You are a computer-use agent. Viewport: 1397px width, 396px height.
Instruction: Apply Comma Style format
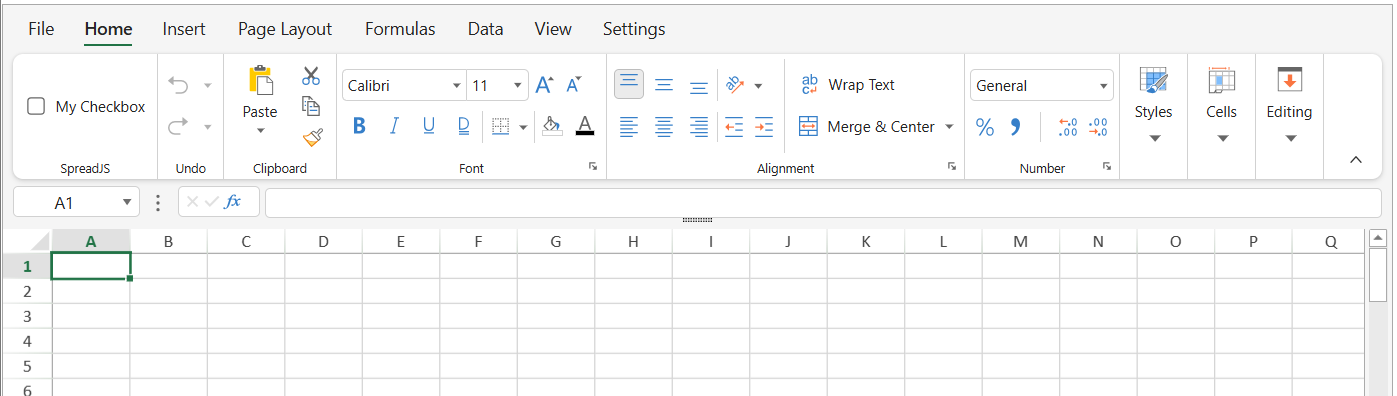pos(1015,127)
